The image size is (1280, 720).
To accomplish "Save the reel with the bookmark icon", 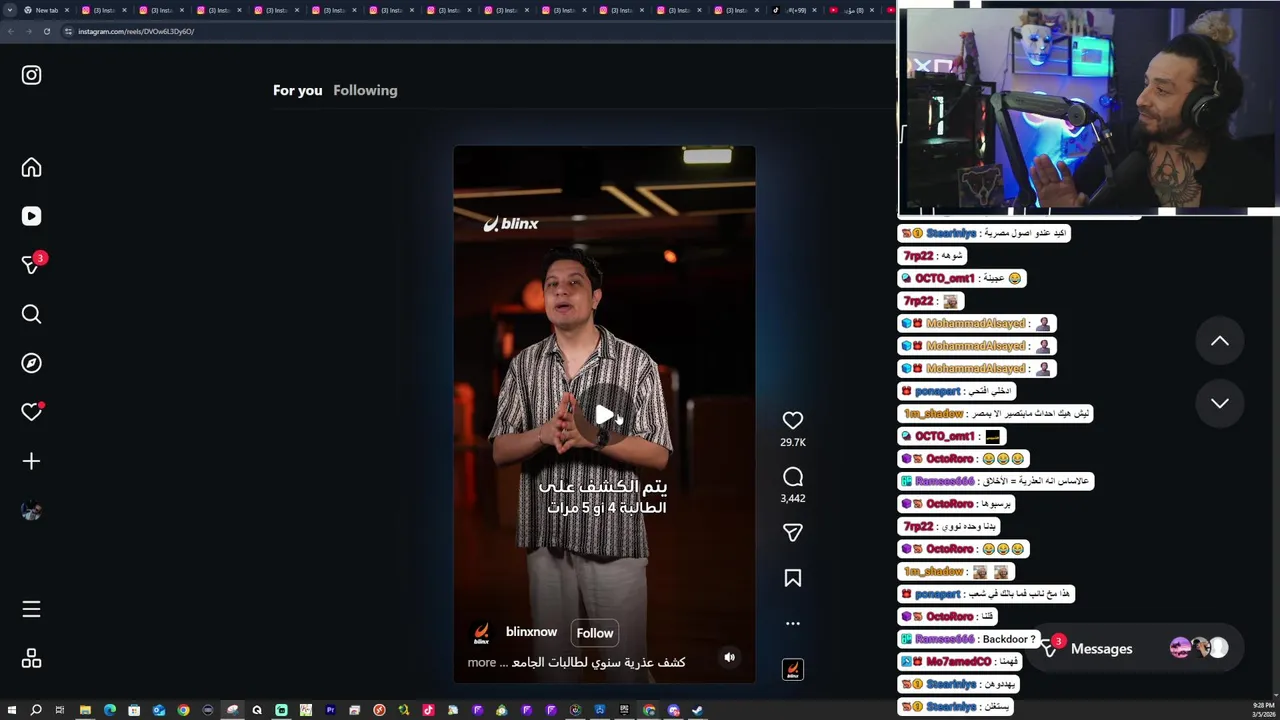I will pyautogui.click(x=793, y=578).
